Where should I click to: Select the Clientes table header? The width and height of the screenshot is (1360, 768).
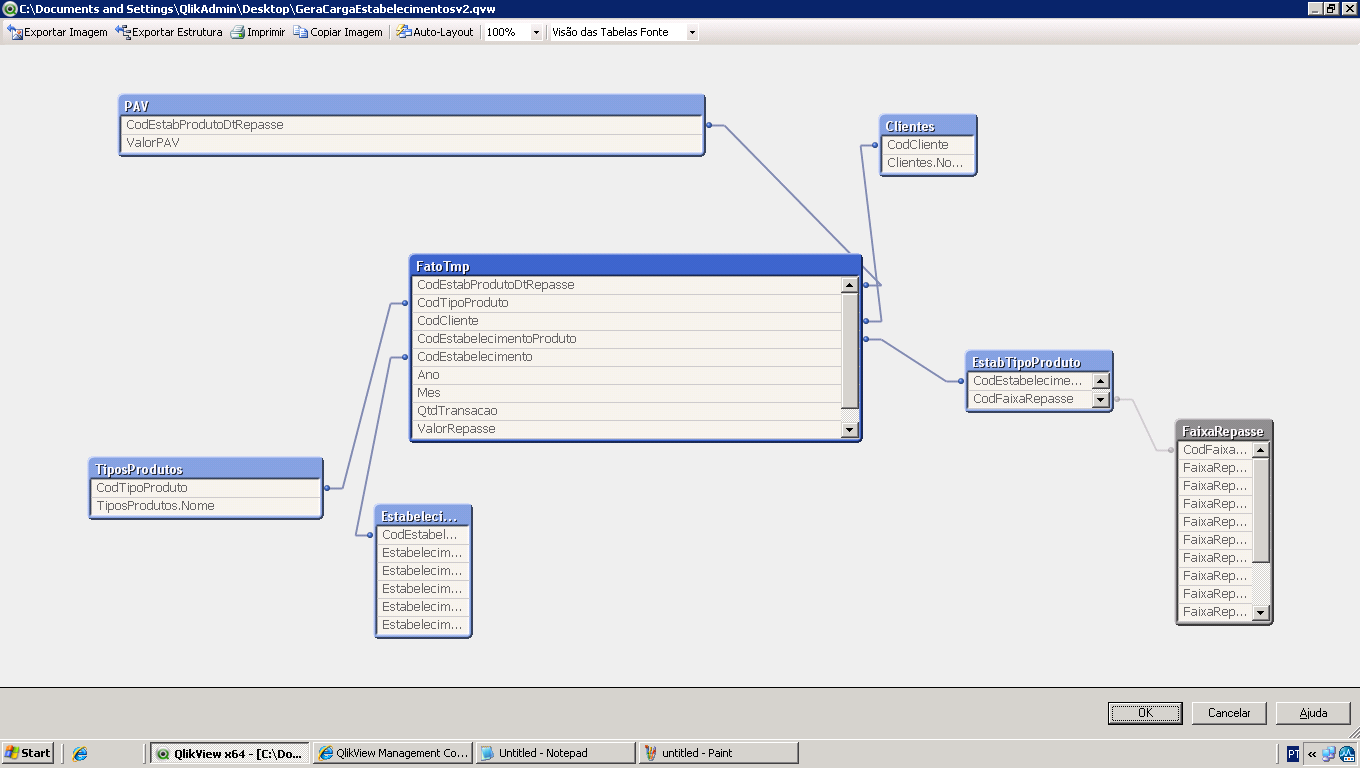(x=928, y=126)
